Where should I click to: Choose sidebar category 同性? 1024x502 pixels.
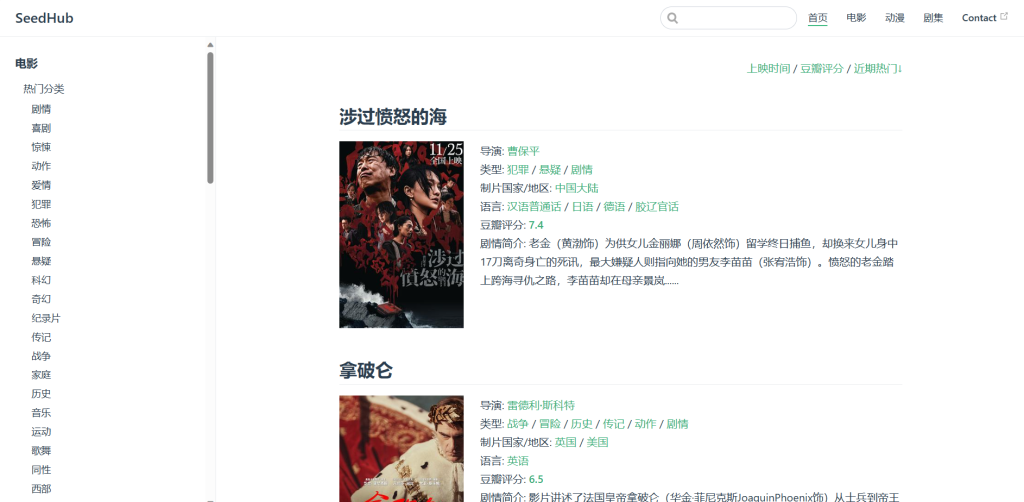[x=41, y=469]
